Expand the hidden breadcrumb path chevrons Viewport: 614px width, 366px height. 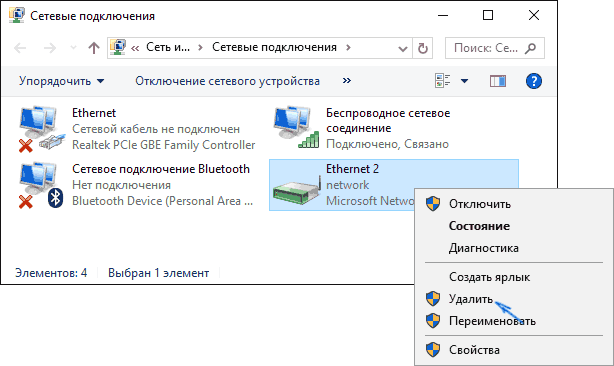coord(135,49)
